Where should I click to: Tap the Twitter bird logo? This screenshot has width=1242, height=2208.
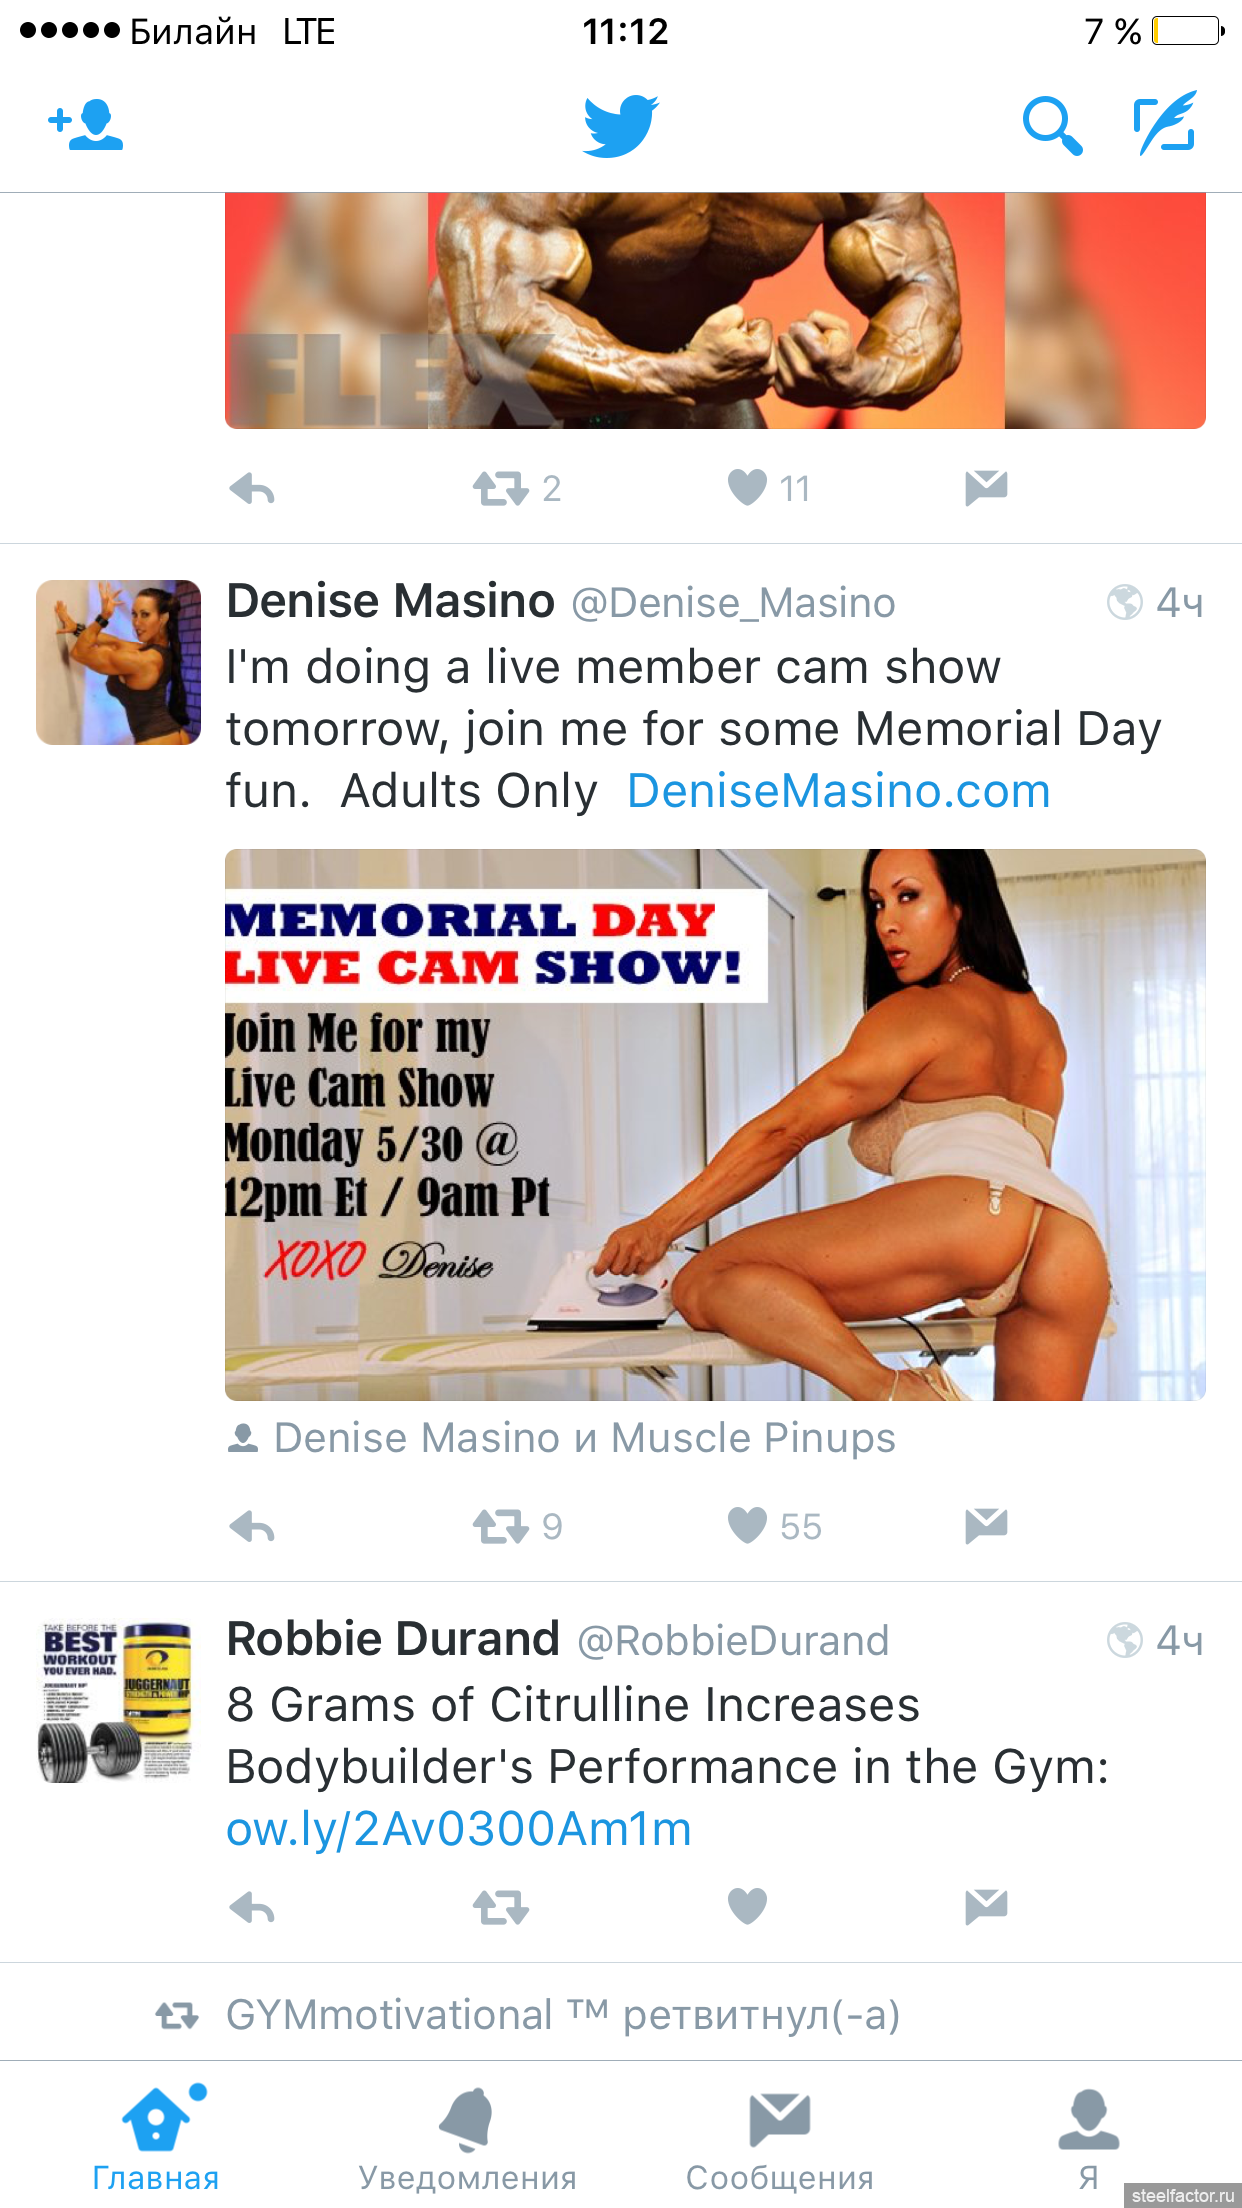coord(621,126)
